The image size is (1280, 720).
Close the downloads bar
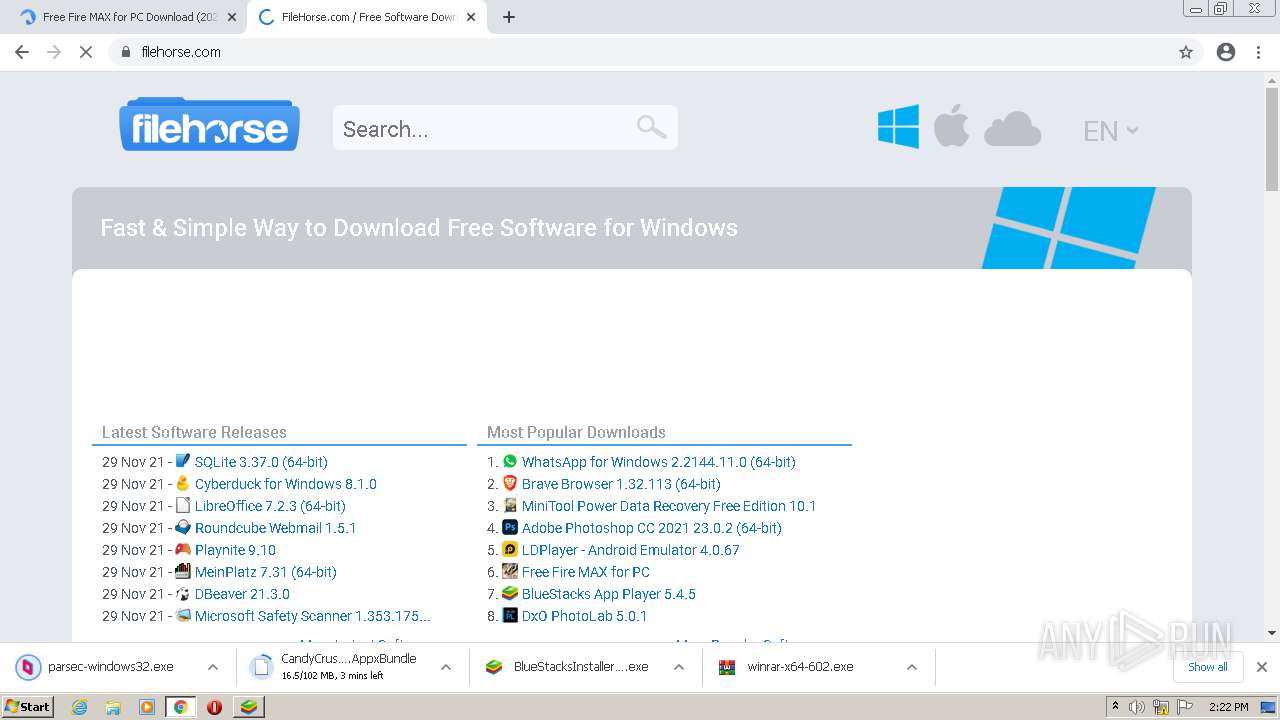click(1262, 667)
